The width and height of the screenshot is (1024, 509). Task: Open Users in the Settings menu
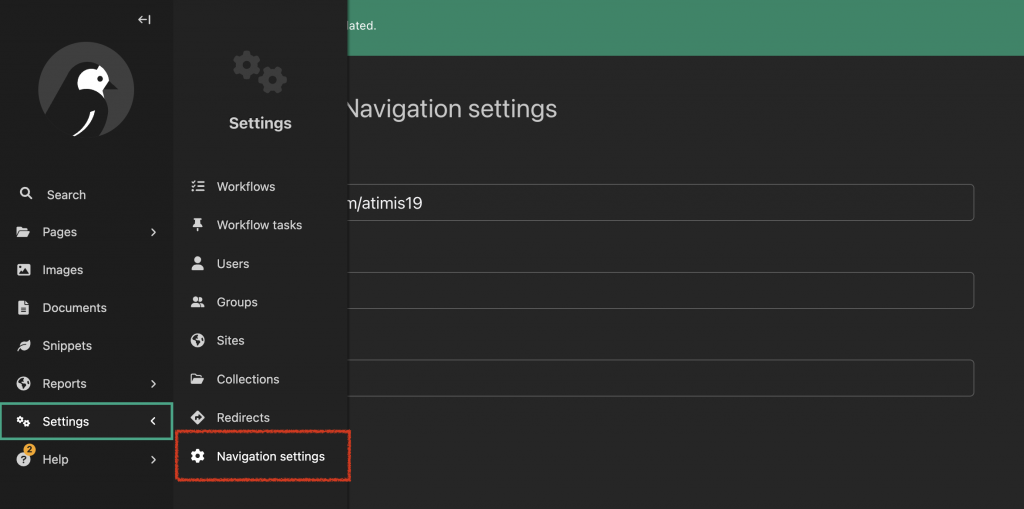[233, 264]
